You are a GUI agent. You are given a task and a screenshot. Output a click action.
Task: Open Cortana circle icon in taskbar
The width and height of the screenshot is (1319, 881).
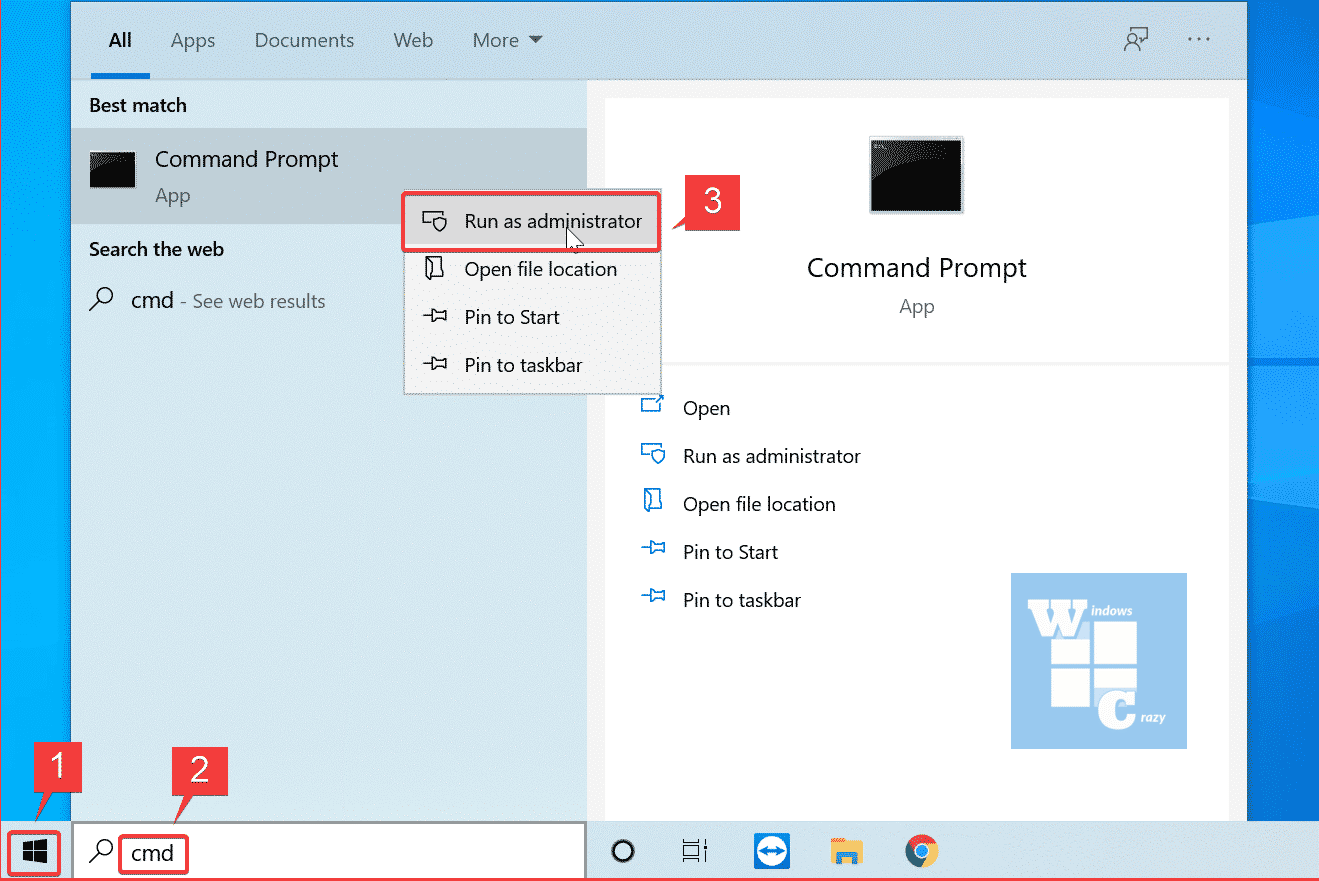click(x=623, y=852)
